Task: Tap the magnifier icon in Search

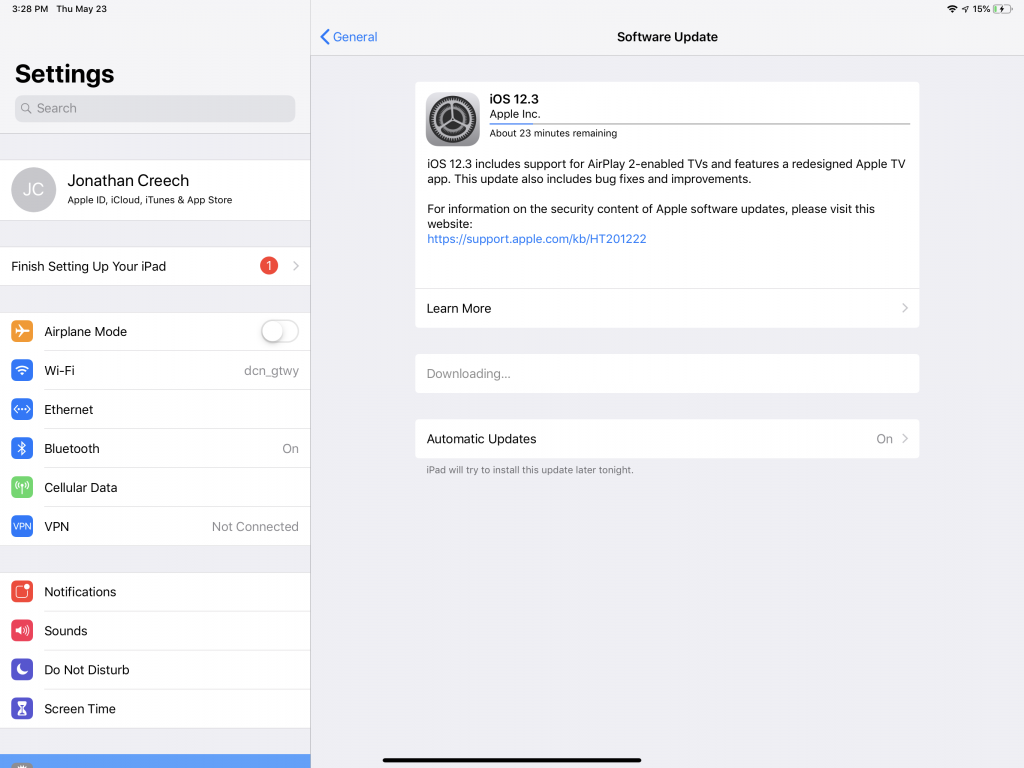Action: point(26,108)
